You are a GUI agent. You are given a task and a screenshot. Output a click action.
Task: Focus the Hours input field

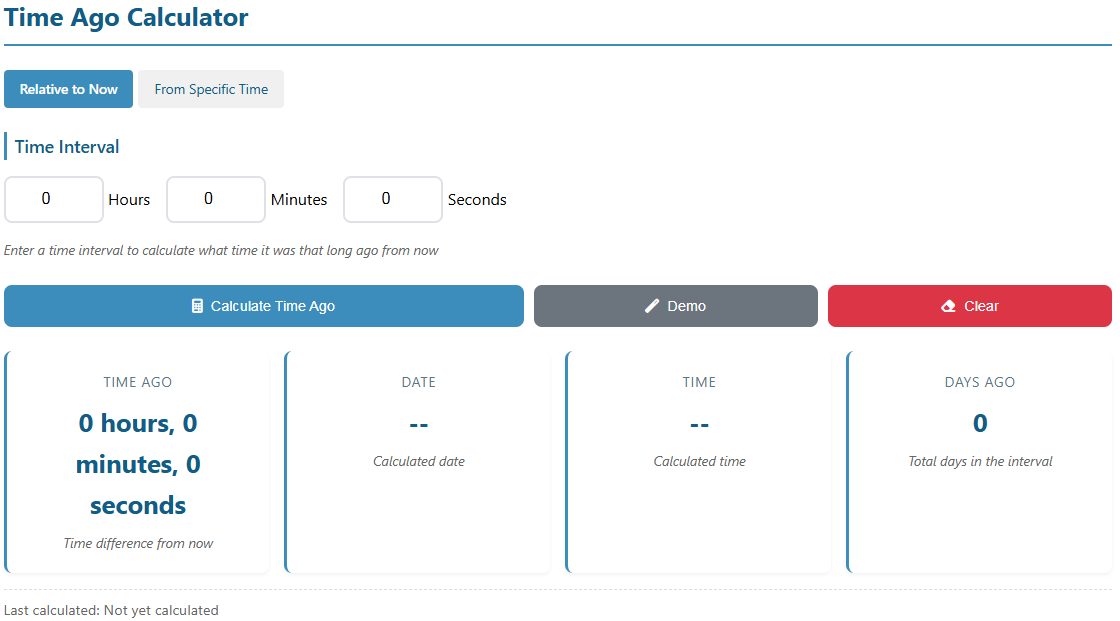coord(54,199)
